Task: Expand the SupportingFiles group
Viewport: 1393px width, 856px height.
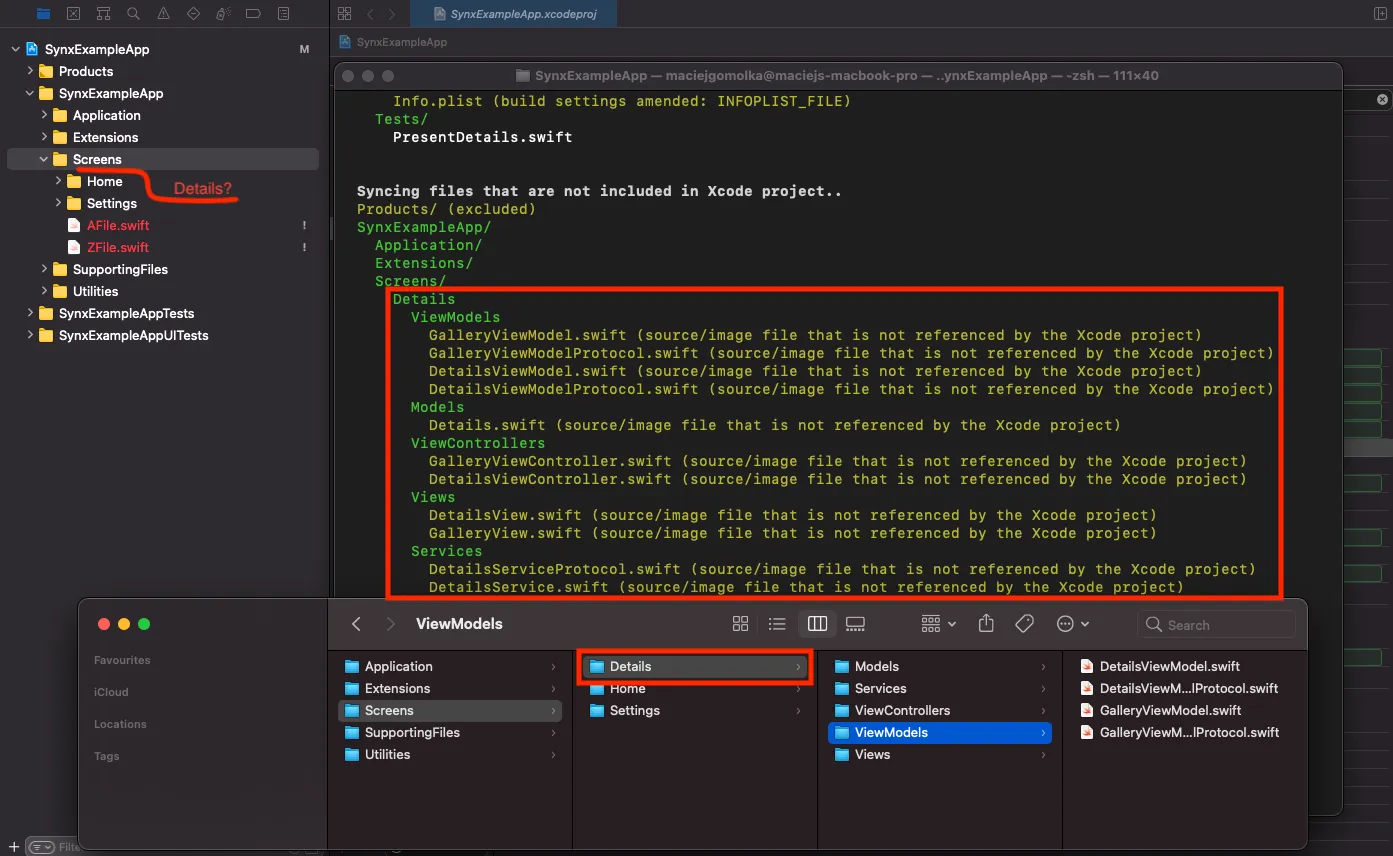Action: [x=44, y=269]
